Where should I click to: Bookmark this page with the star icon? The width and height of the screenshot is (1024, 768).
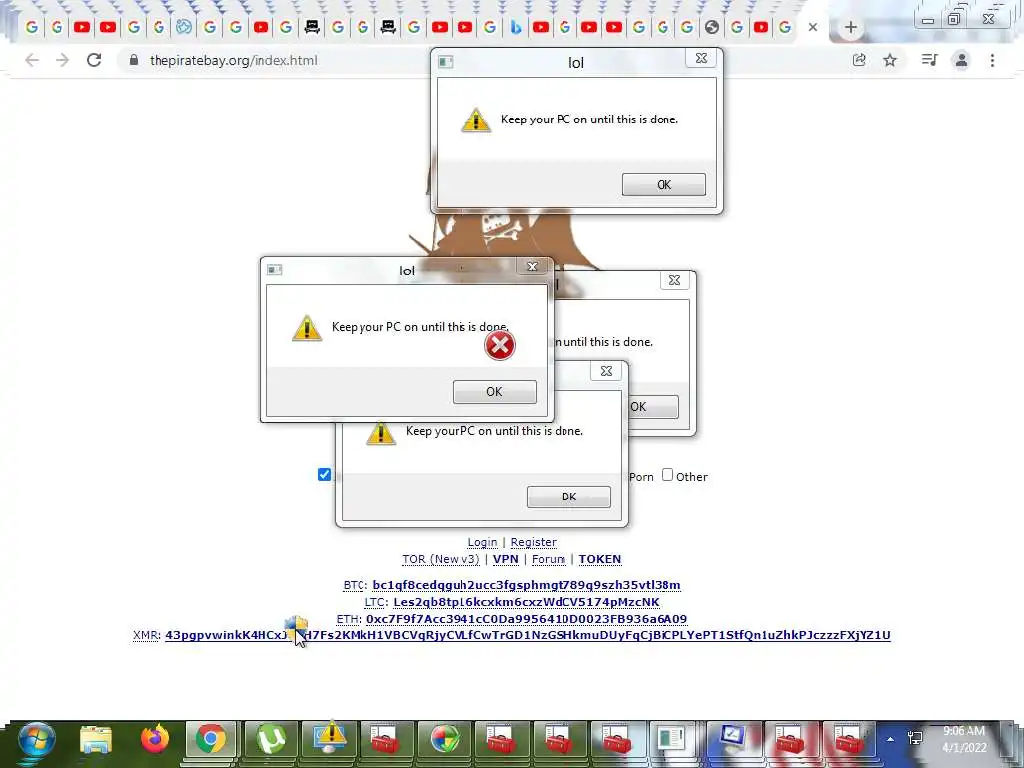889,60
